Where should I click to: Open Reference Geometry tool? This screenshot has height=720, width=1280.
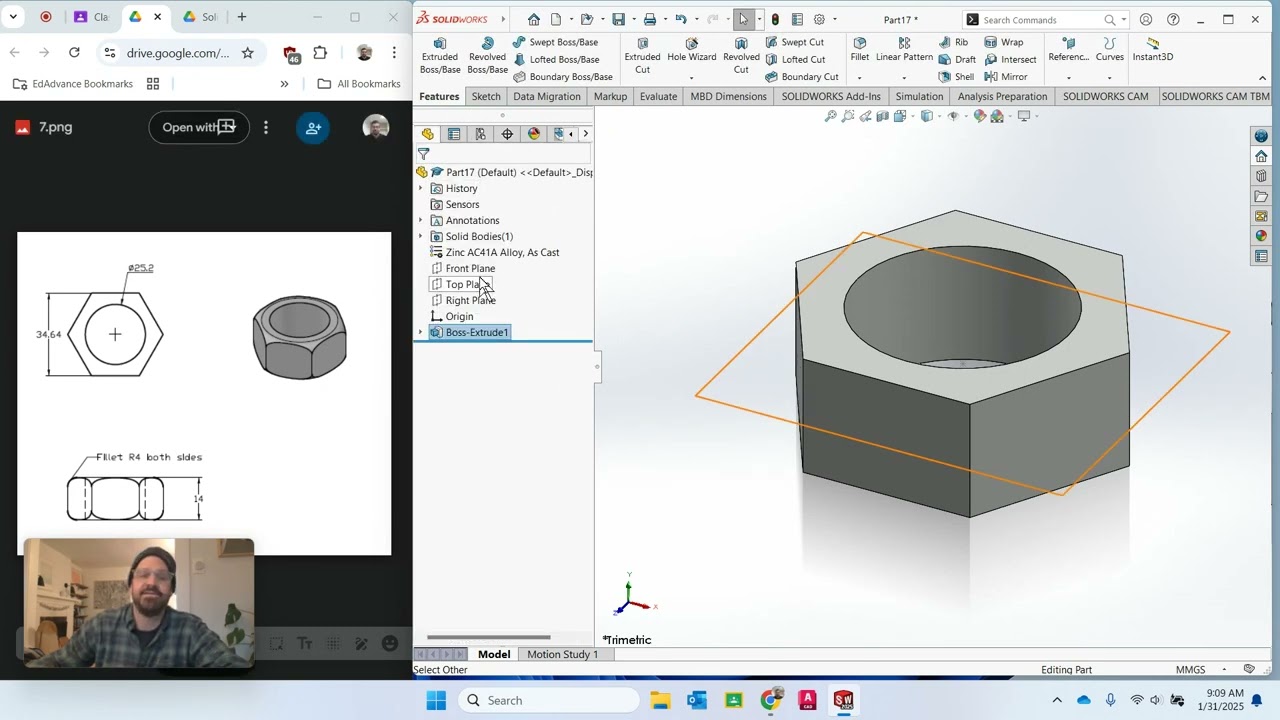[x=1069, y=50]
